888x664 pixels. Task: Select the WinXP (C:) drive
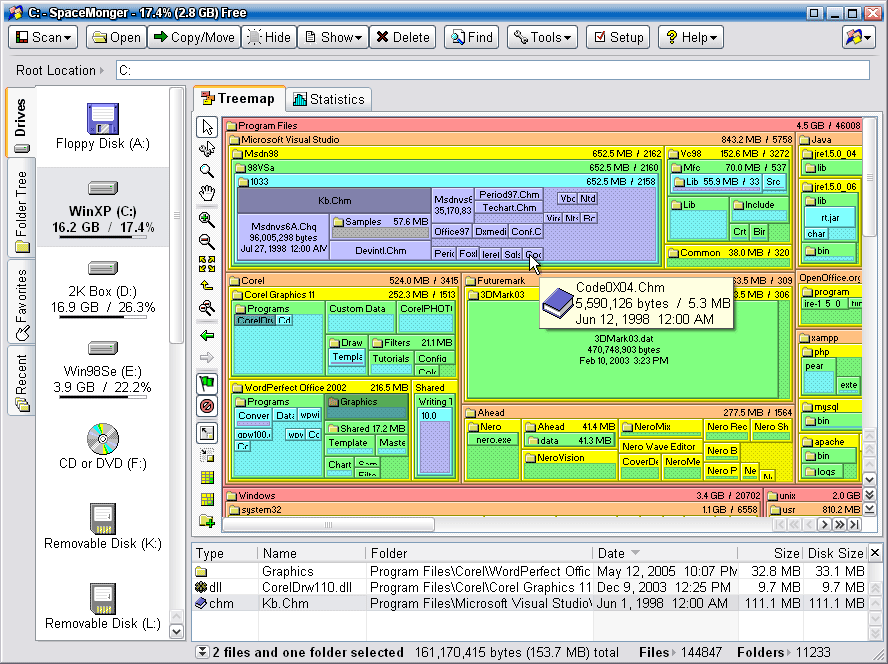(103, 207)
